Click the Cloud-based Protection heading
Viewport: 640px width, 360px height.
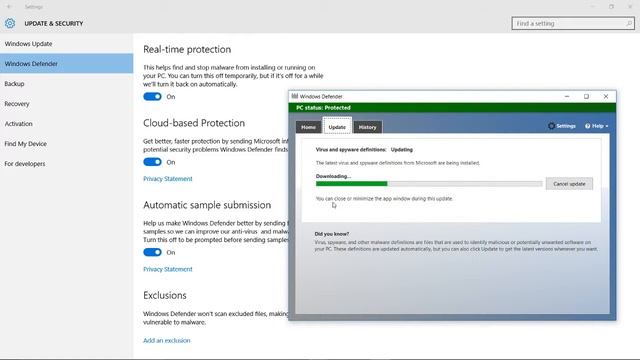point(194,123)
